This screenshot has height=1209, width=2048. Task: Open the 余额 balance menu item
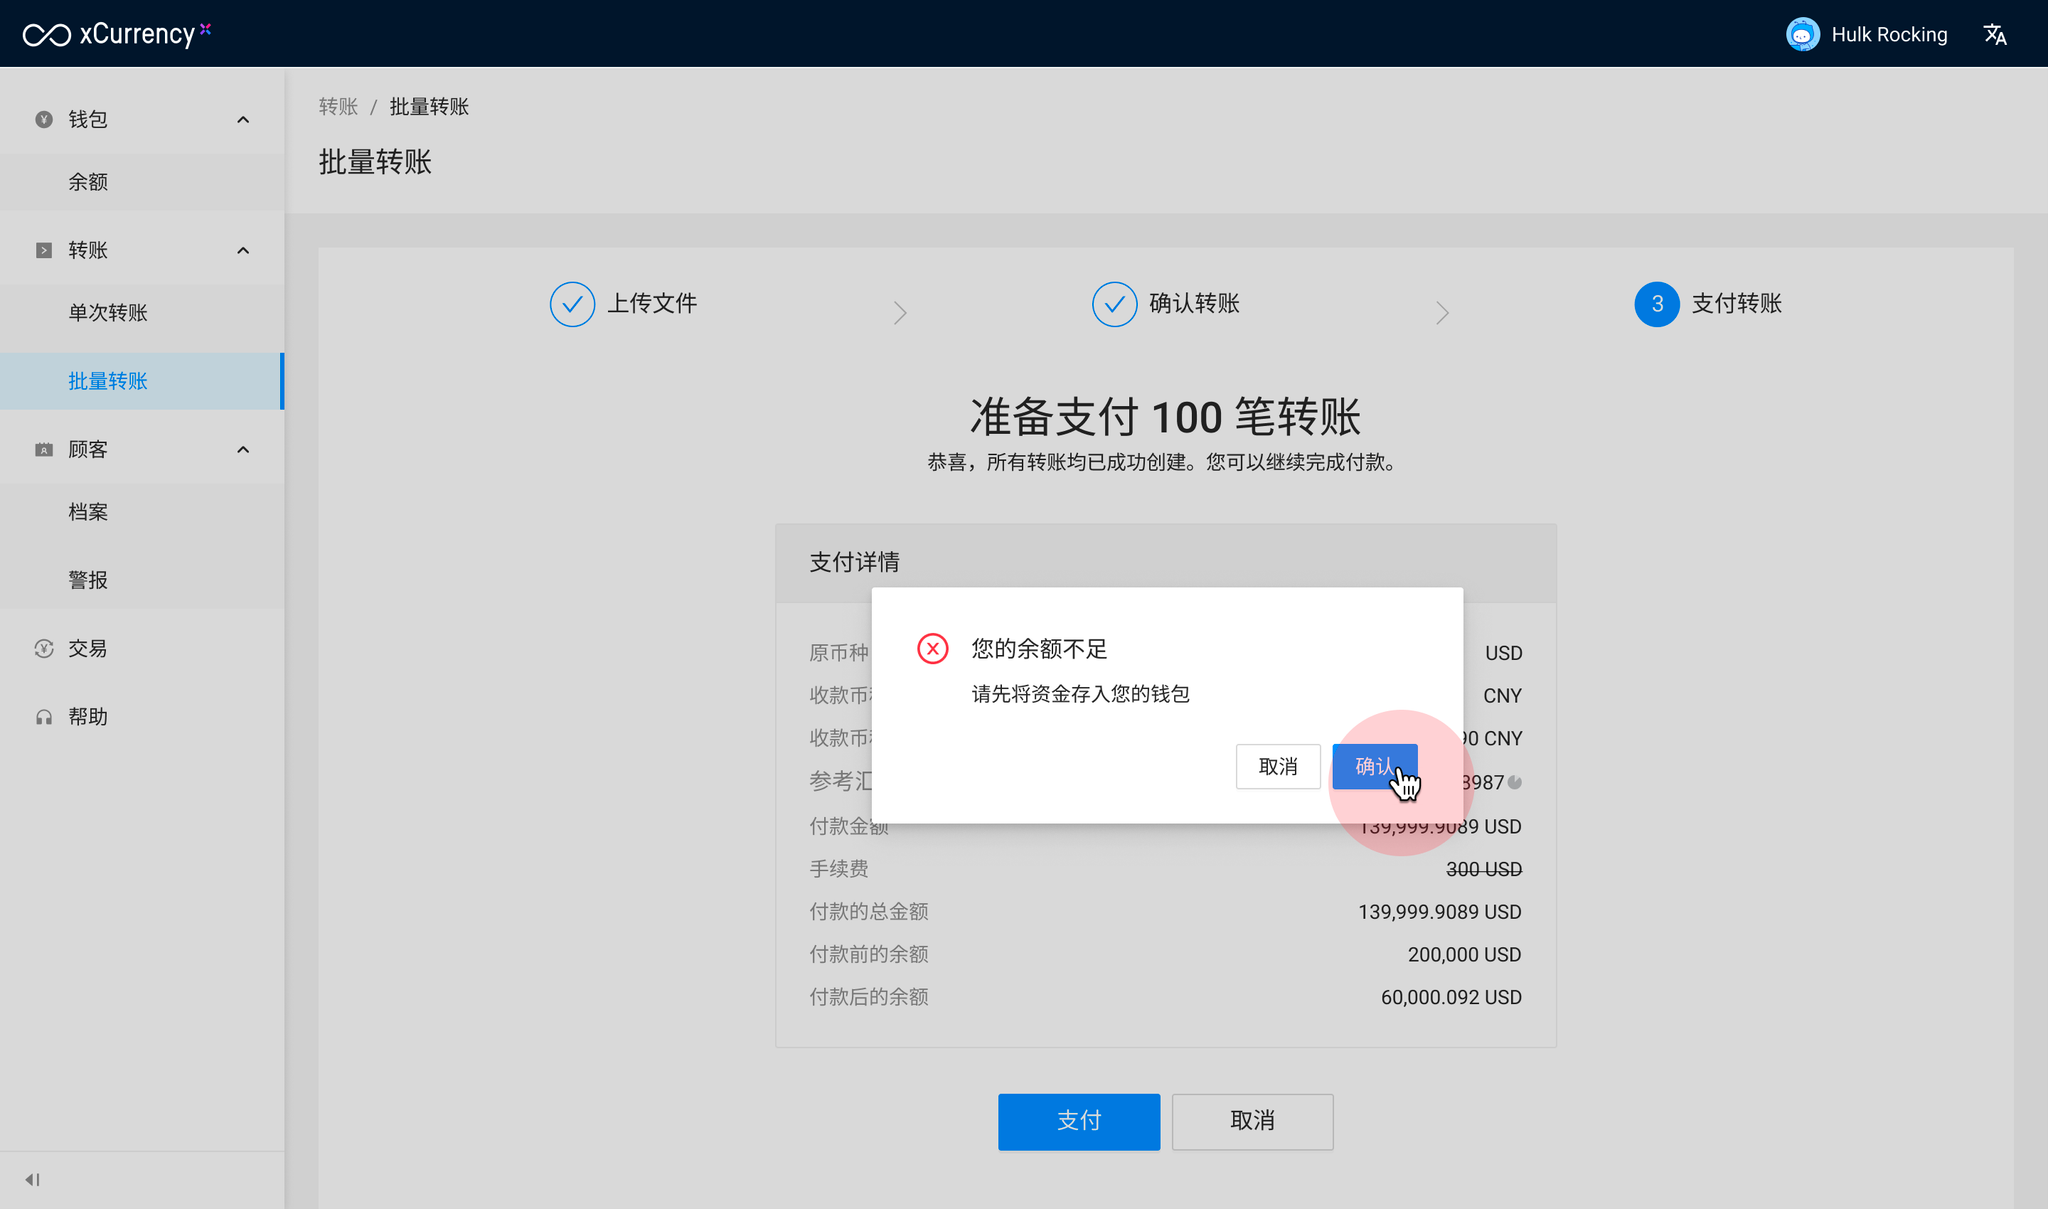point(88,182)
